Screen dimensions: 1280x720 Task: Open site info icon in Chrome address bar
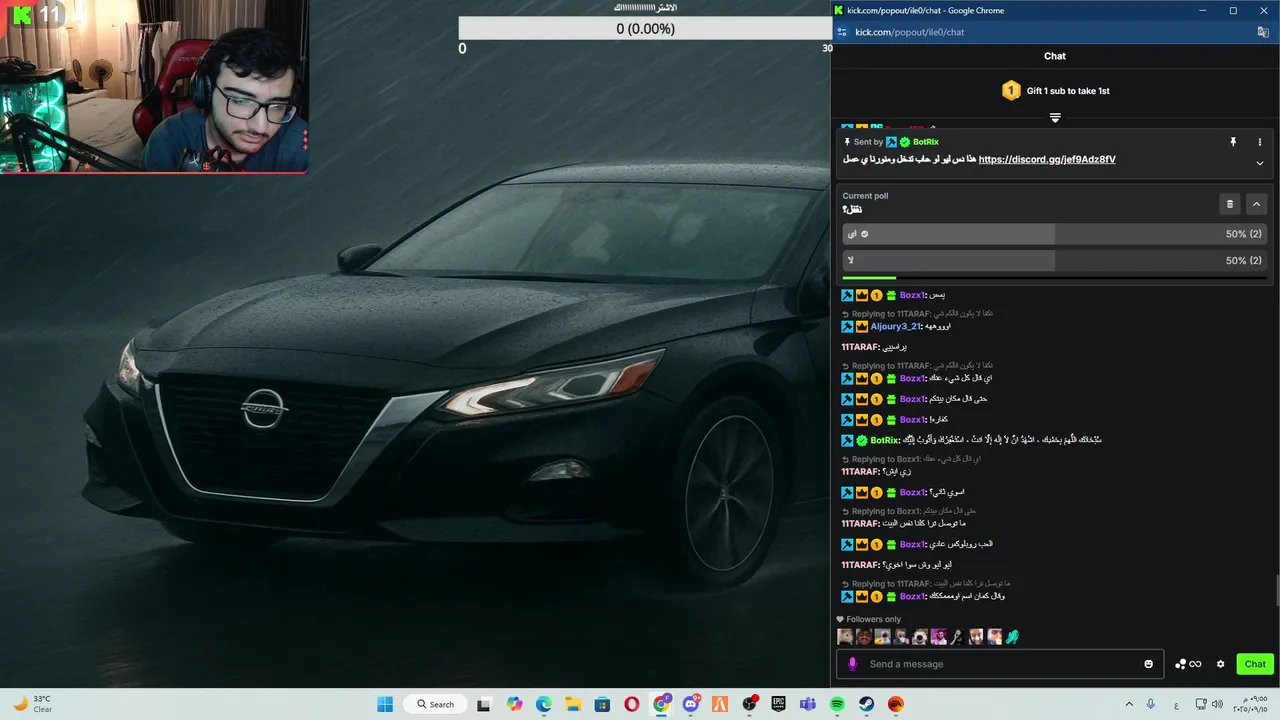(842, 32)
